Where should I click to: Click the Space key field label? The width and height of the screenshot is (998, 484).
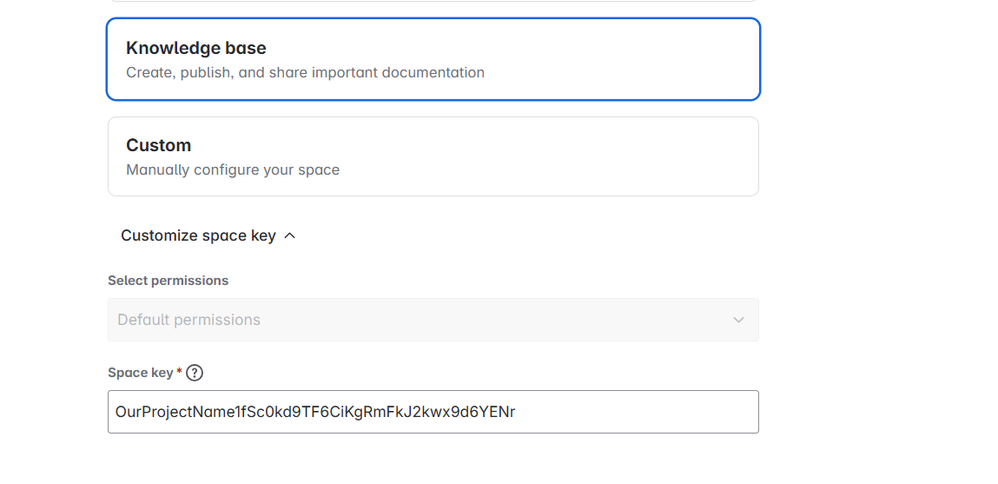pos(140,373)
